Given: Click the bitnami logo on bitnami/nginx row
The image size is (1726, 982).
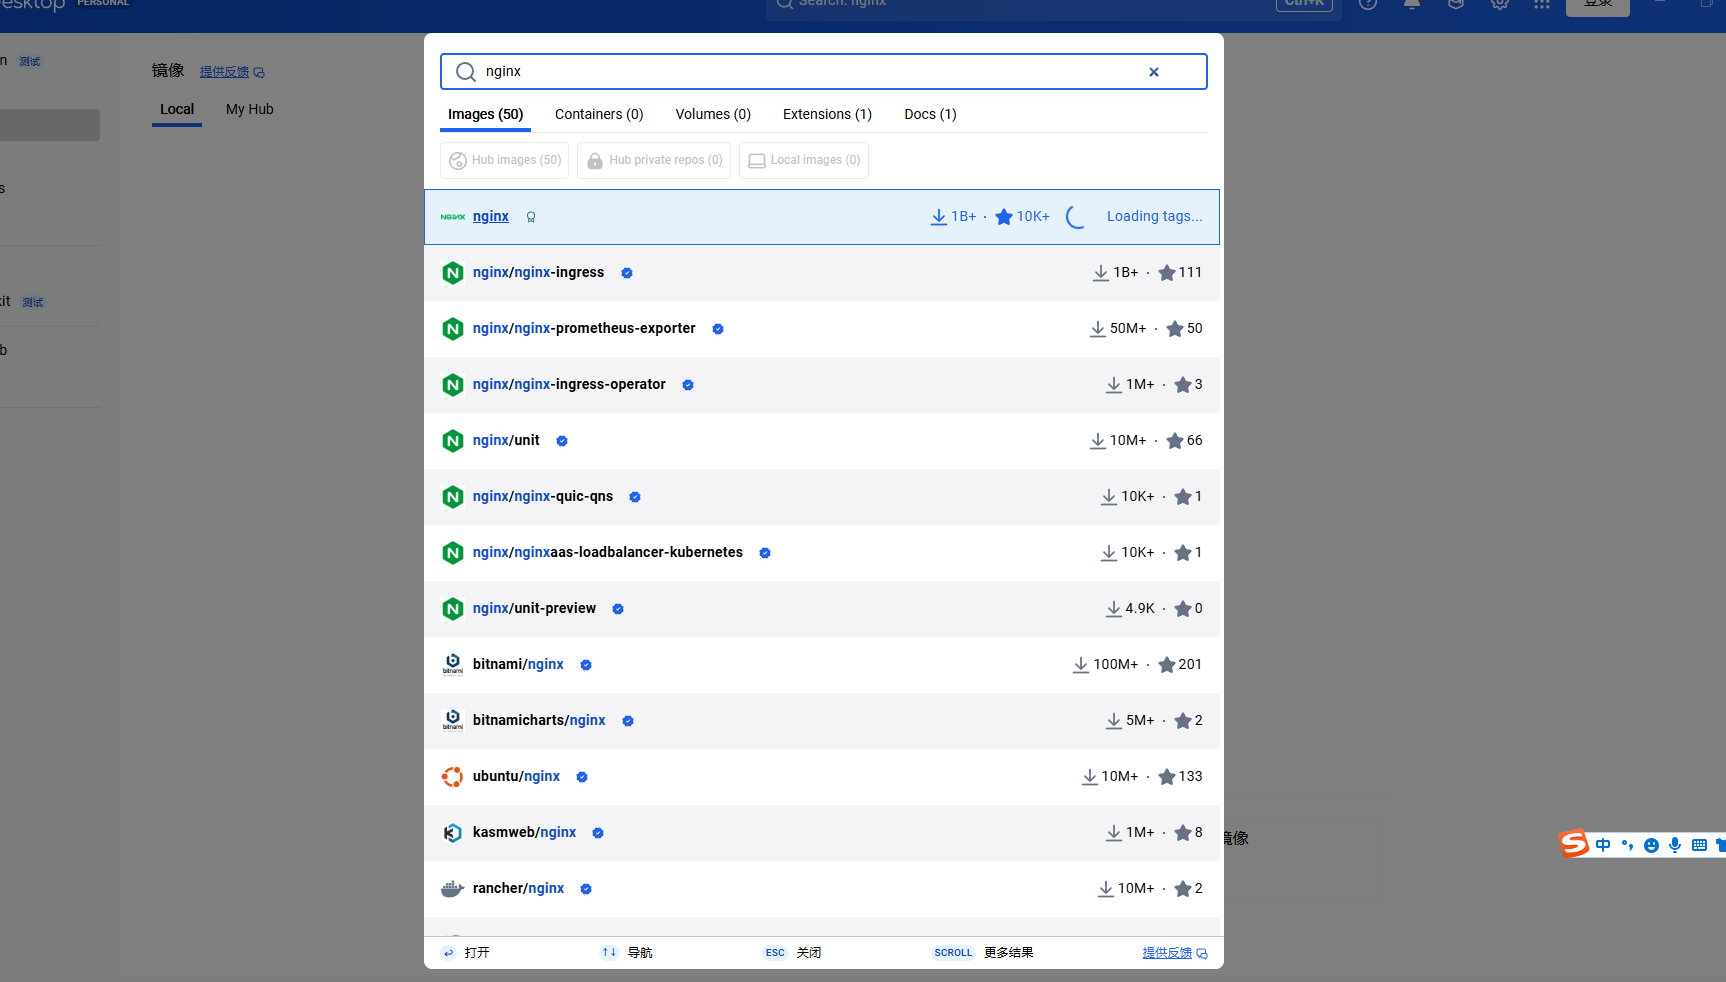Looking at the screenshot, I should click(453, 665).
